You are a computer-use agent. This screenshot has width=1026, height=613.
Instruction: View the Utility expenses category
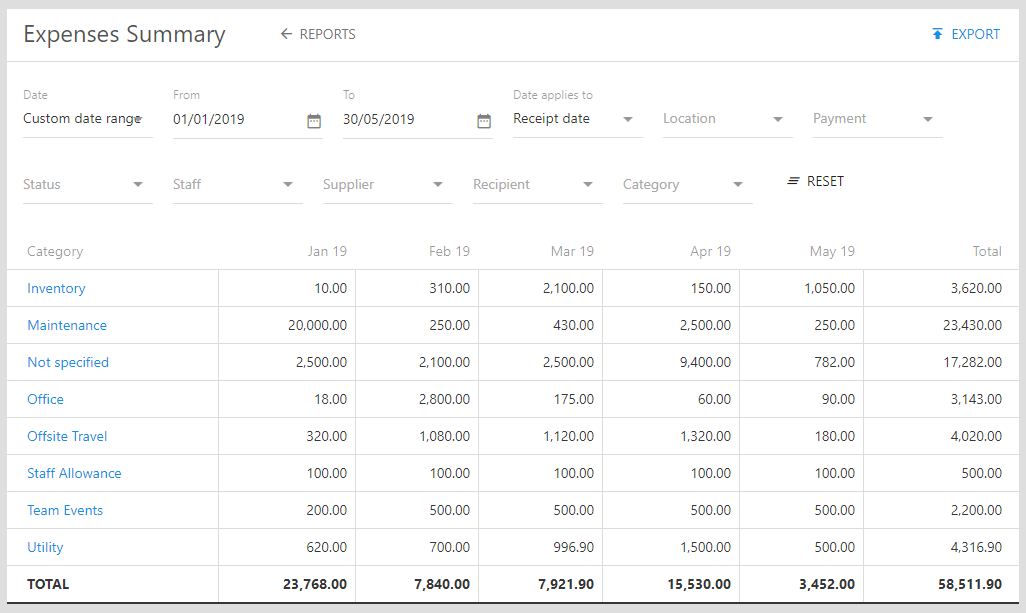[45, 547]
